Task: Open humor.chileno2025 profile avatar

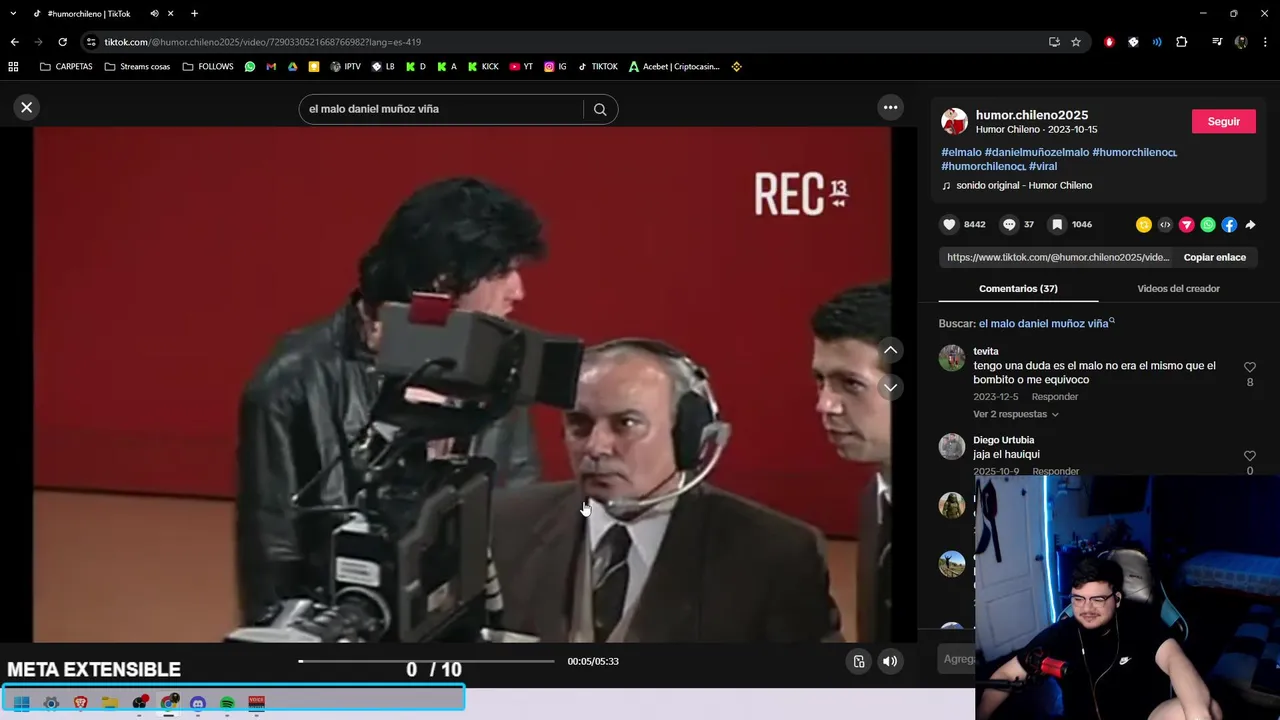Action: (x=954, y=121)
